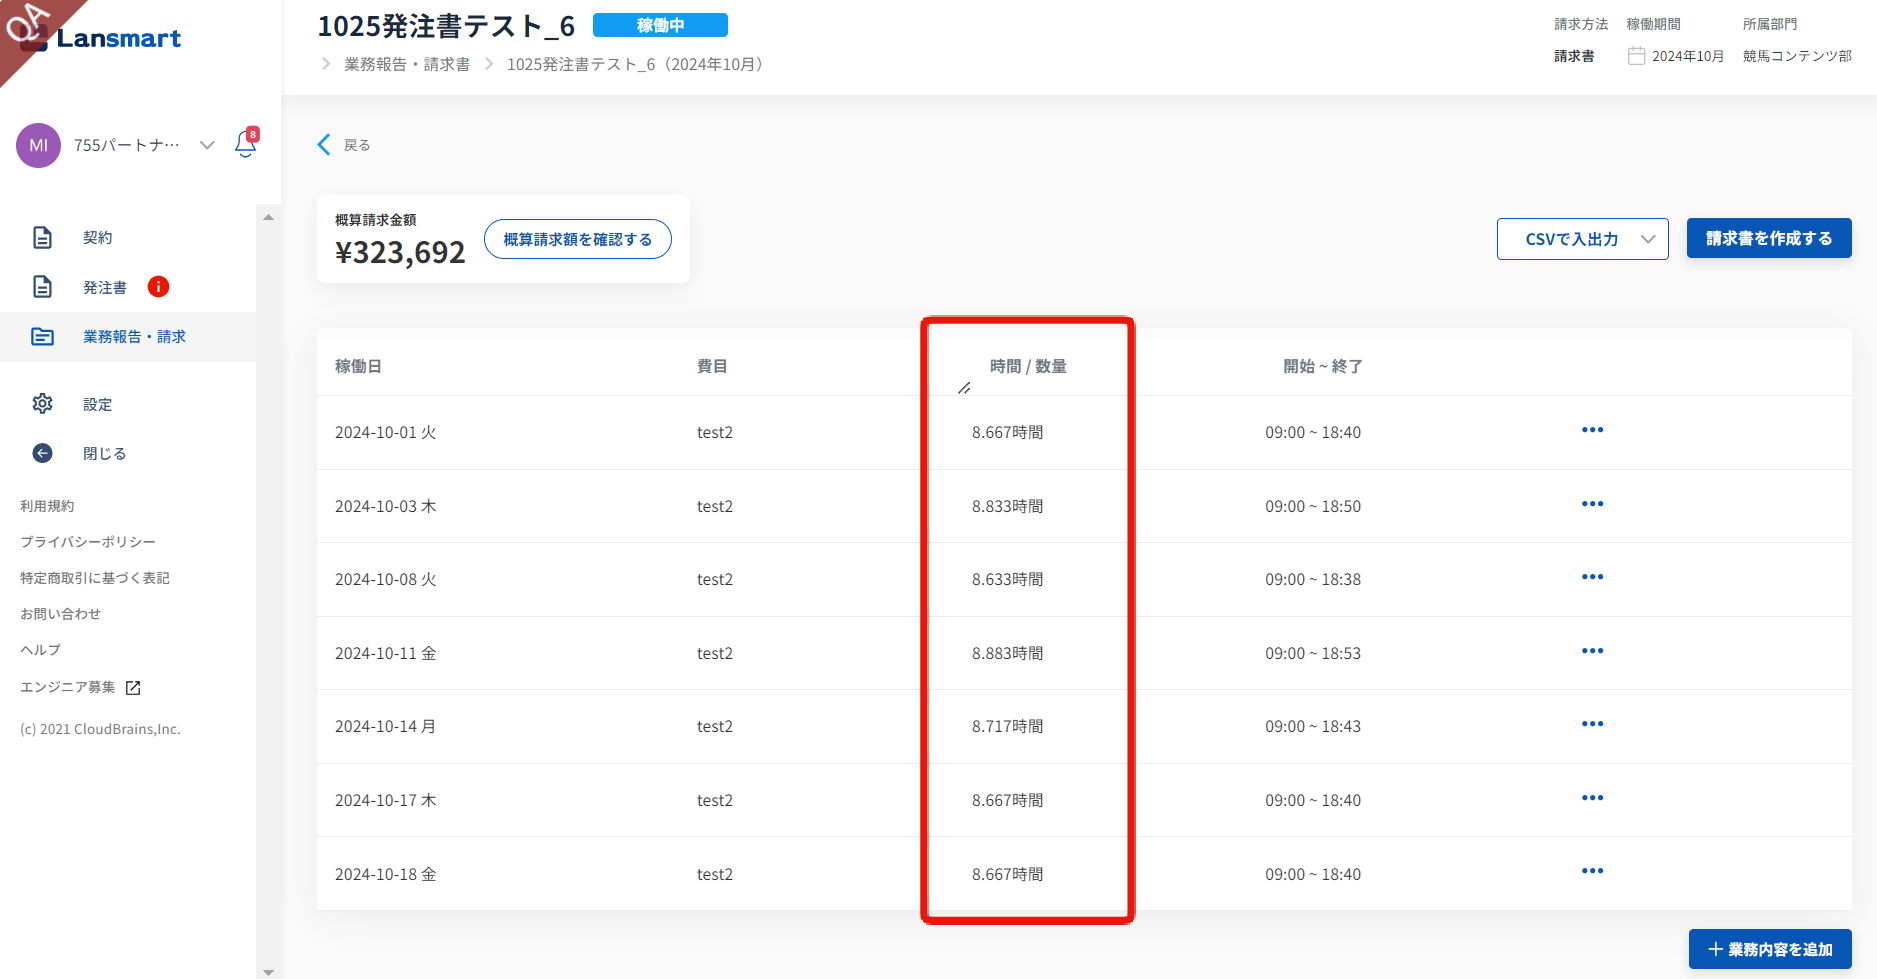Click the 発注書 document icon
This screenshot has height=979, width=1877.
click(42, 287)
